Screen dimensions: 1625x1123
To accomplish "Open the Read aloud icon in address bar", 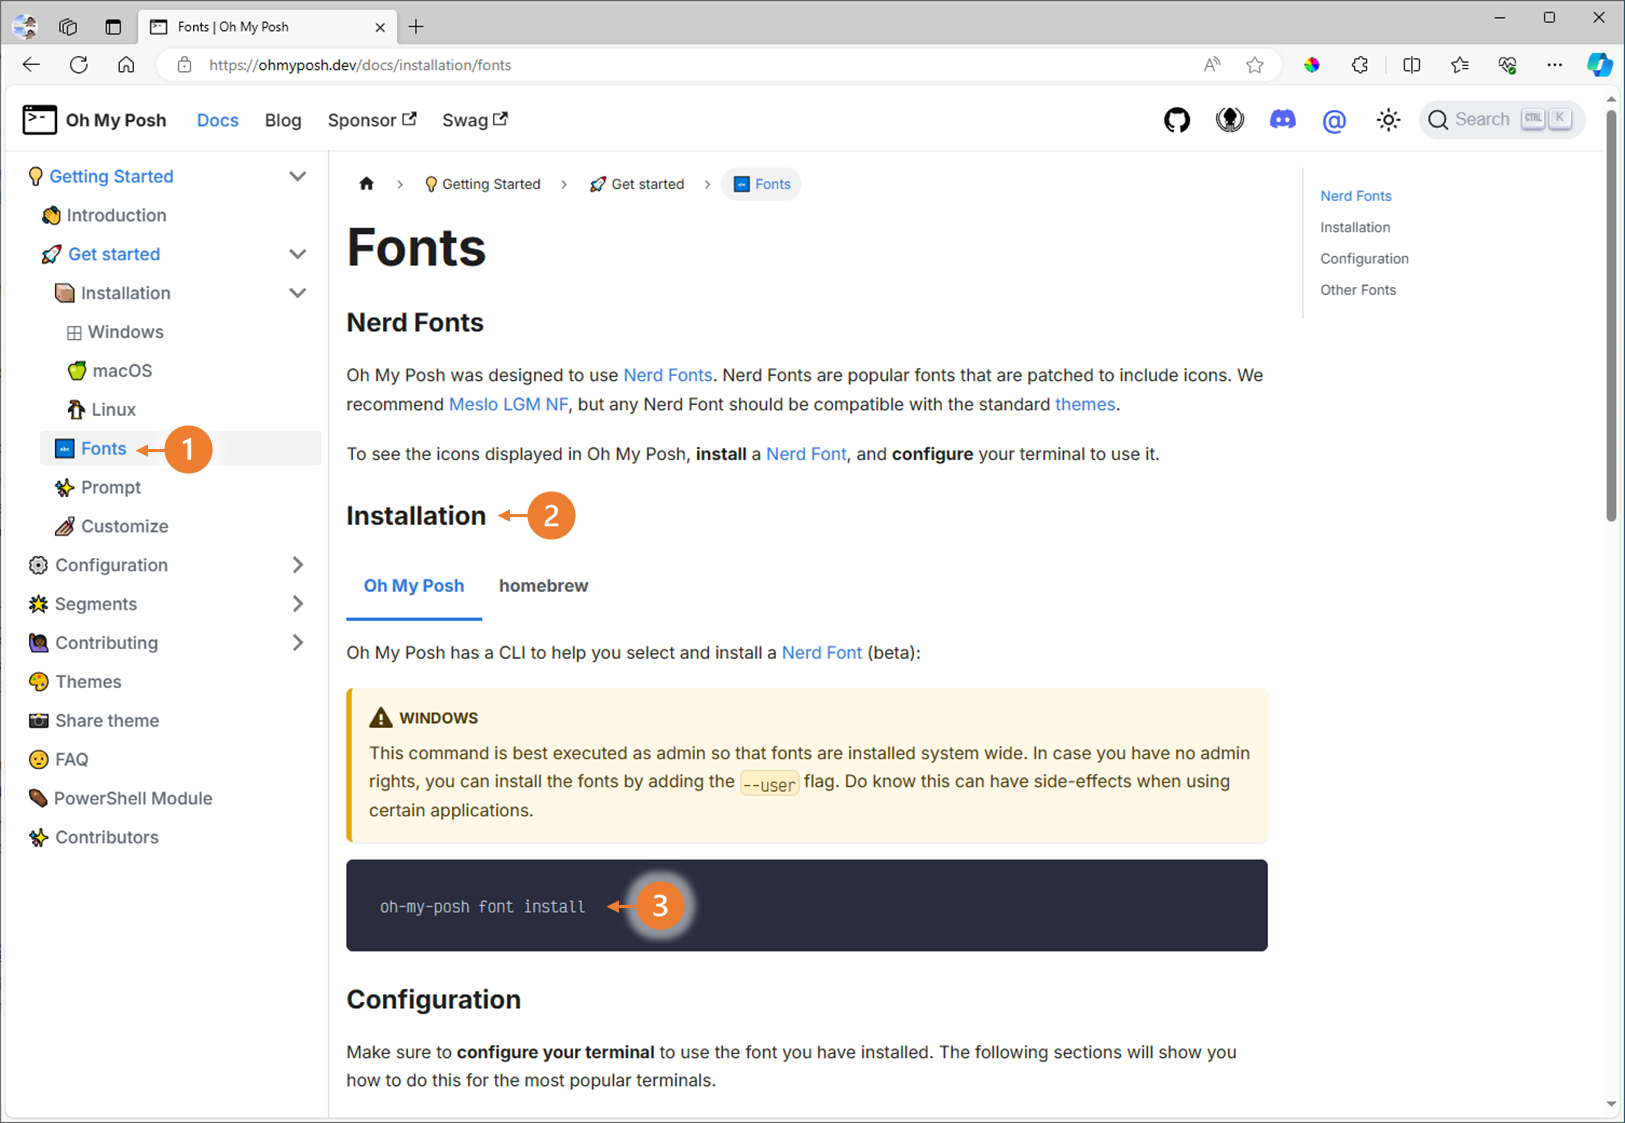I will pos(1212,65).
